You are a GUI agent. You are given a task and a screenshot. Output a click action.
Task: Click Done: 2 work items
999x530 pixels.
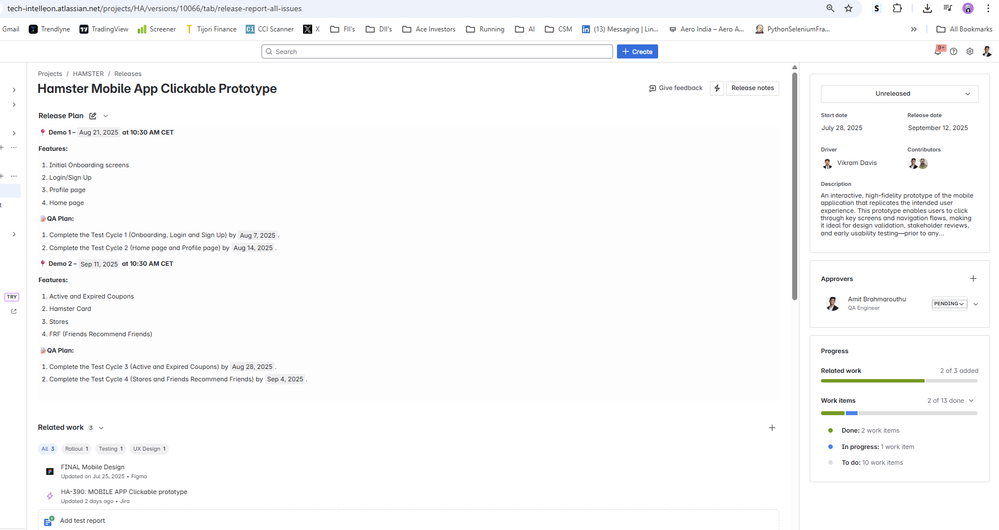click(870, 431)
